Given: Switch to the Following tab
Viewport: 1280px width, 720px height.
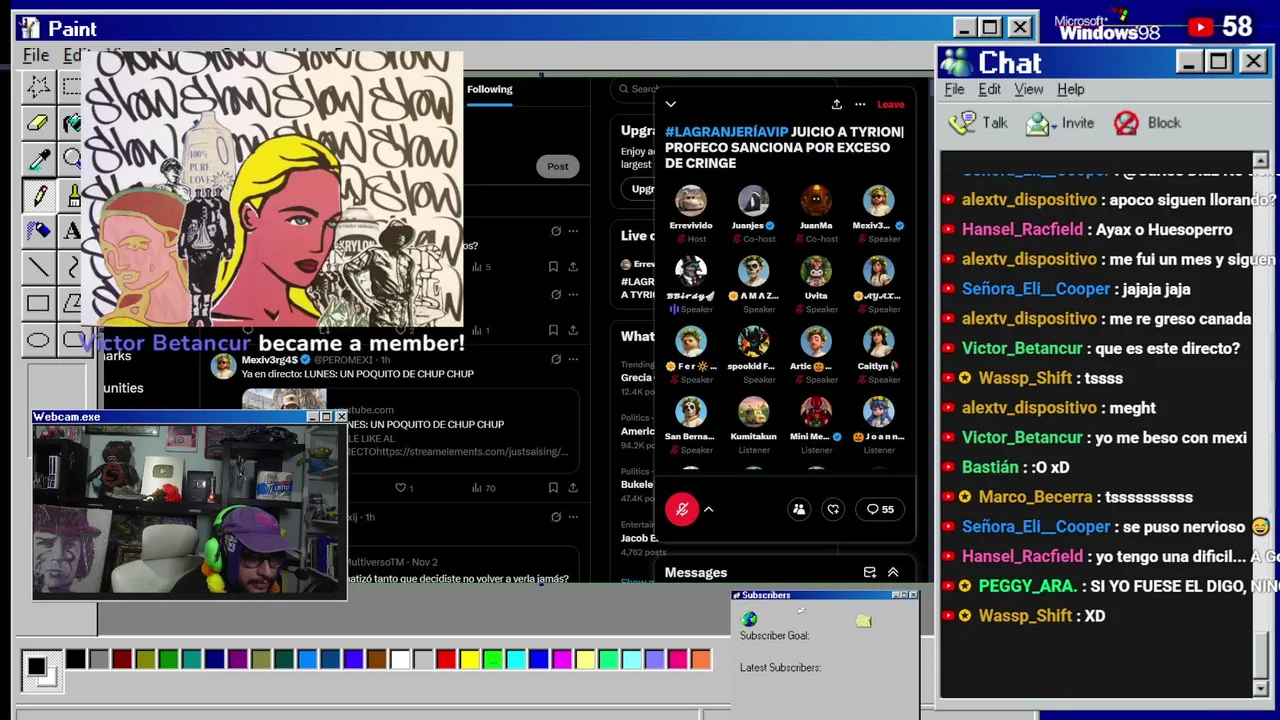Looking at the screenshot, I should [489, 89].
